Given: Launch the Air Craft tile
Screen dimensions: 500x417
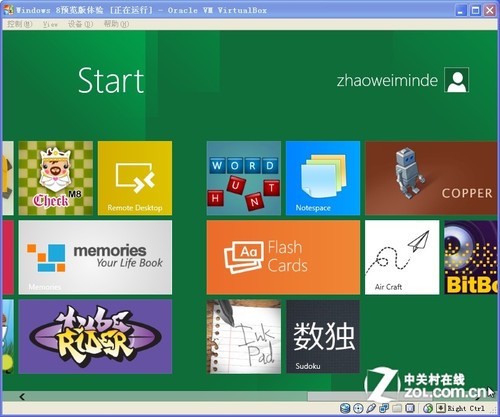Looking at the screenshot, I should point(402,257).
